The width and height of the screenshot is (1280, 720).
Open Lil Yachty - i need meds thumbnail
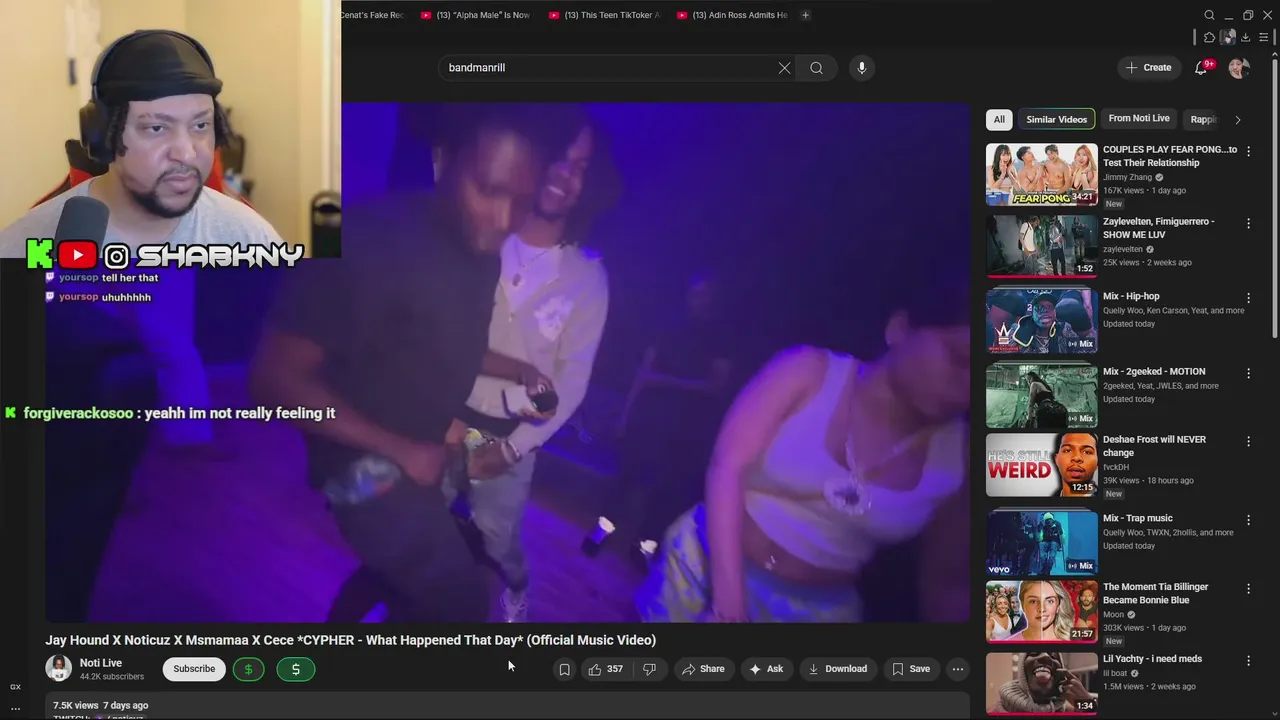tap(1041, 683)
